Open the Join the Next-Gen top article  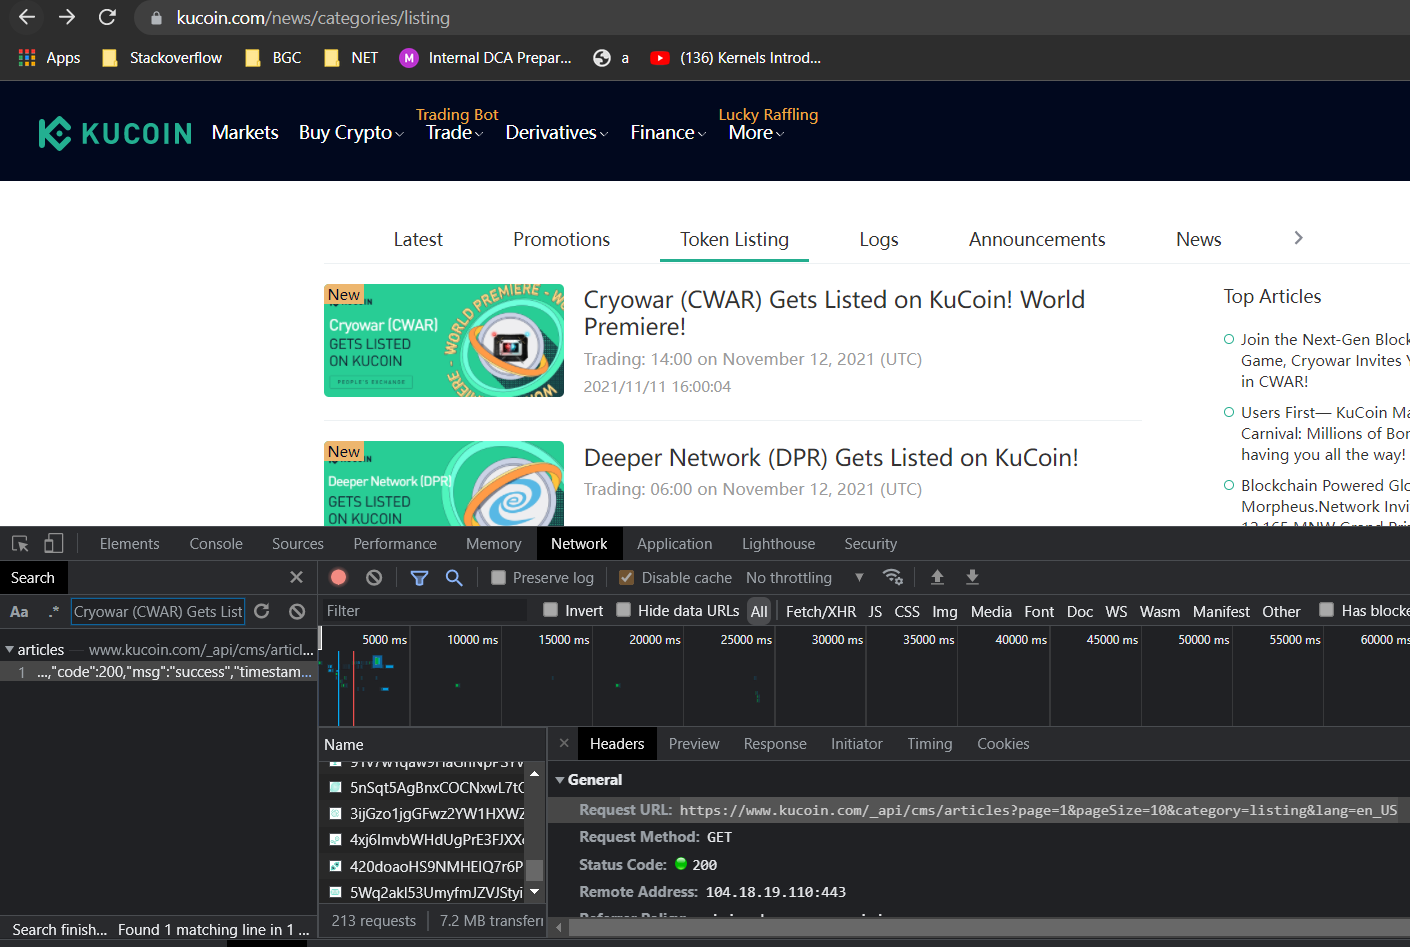pos(1324,360)
